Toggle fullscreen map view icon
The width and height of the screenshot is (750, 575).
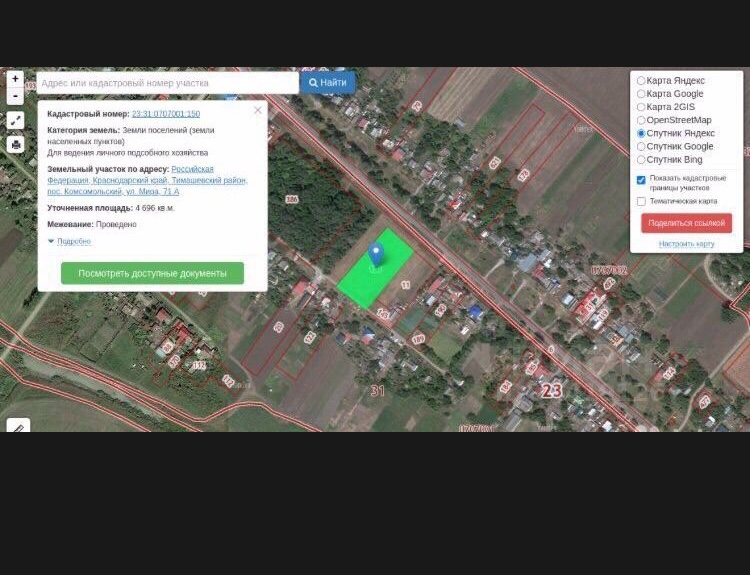(15, 120)
